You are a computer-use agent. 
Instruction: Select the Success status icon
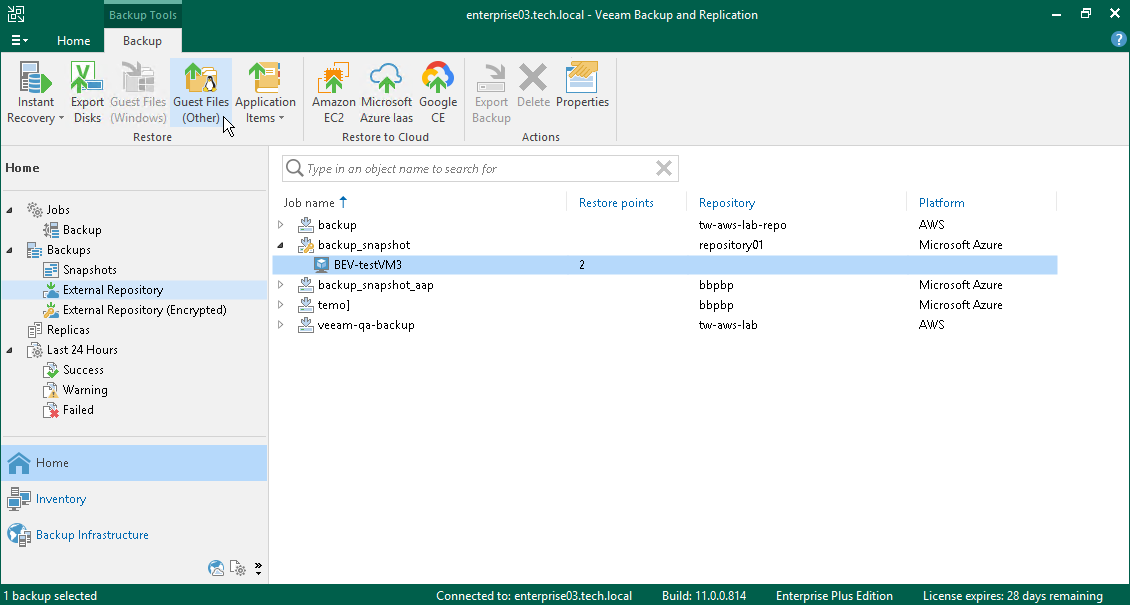(50, 370)
